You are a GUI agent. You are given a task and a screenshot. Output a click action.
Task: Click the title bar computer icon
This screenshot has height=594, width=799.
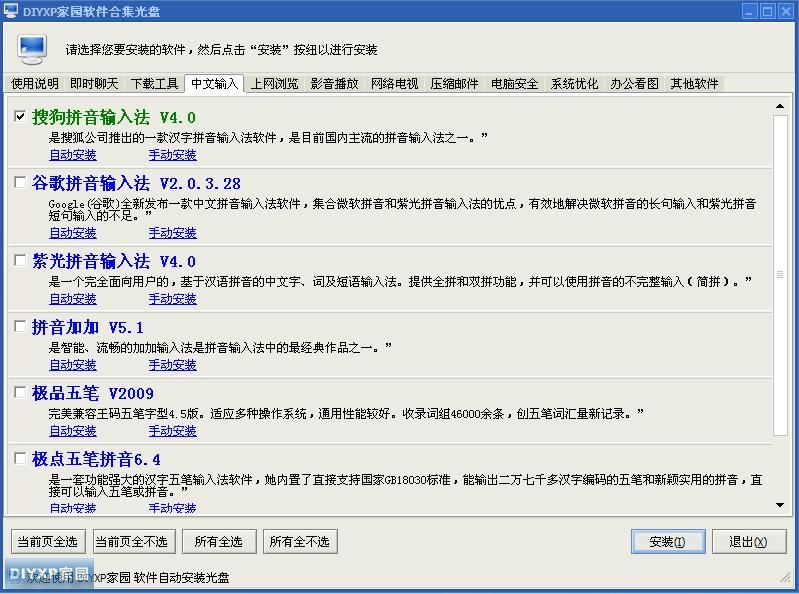click(11, 11)
